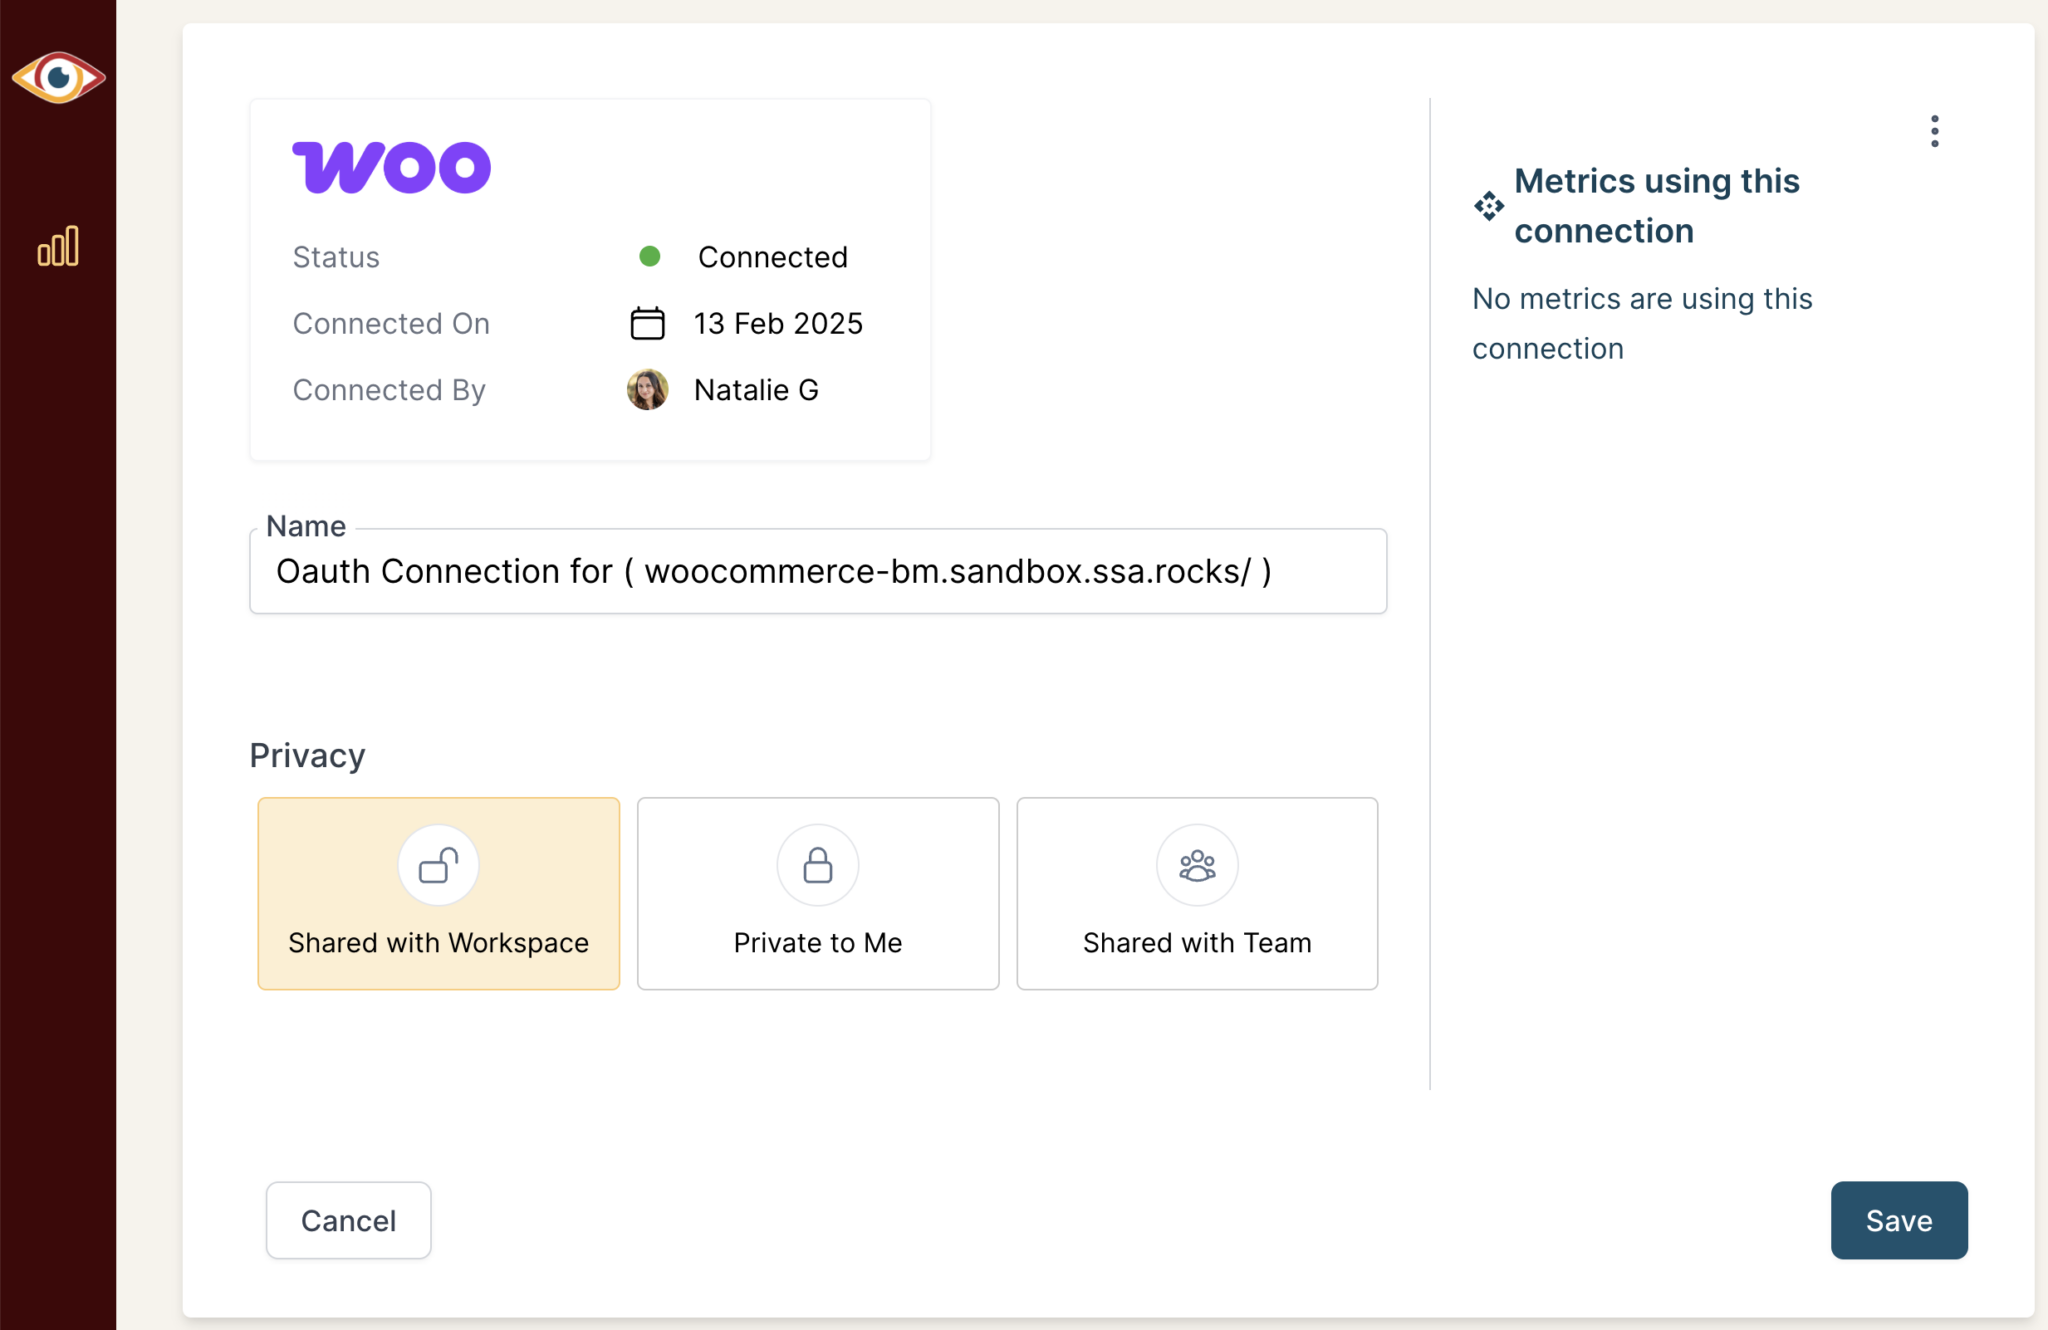The width and height of the screenshot is (2048, 1330).
Task: Click the unlock icon on Shared with Workspace
Action: click(x=438, y=864)
